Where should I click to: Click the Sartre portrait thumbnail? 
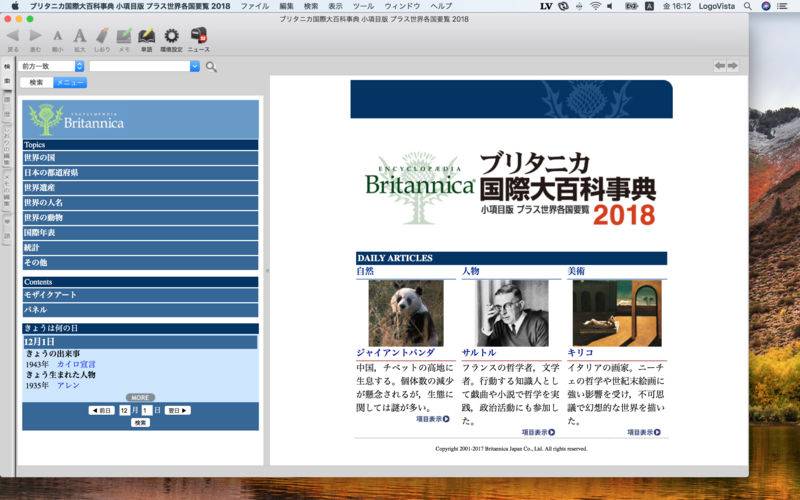click(x=512, y=313)
